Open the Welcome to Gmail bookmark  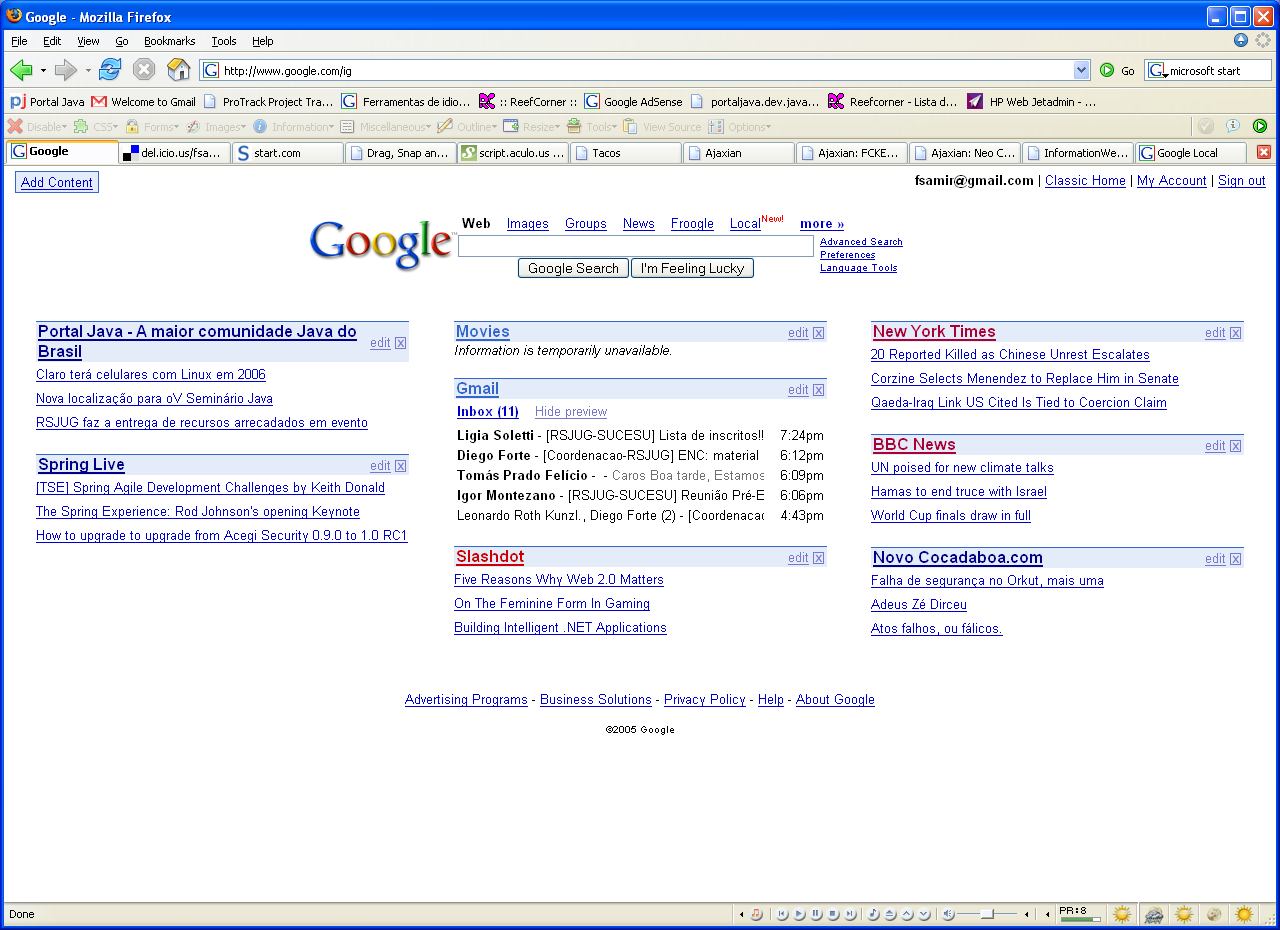[x=143, y=101]
